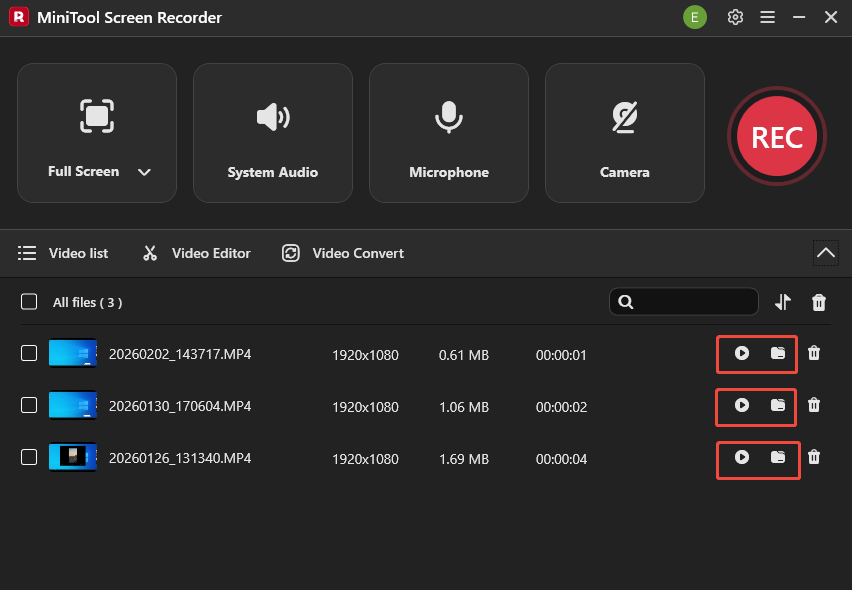Open the Video Editor
Viewport: 852px width, 590px height.
[196, 253]
